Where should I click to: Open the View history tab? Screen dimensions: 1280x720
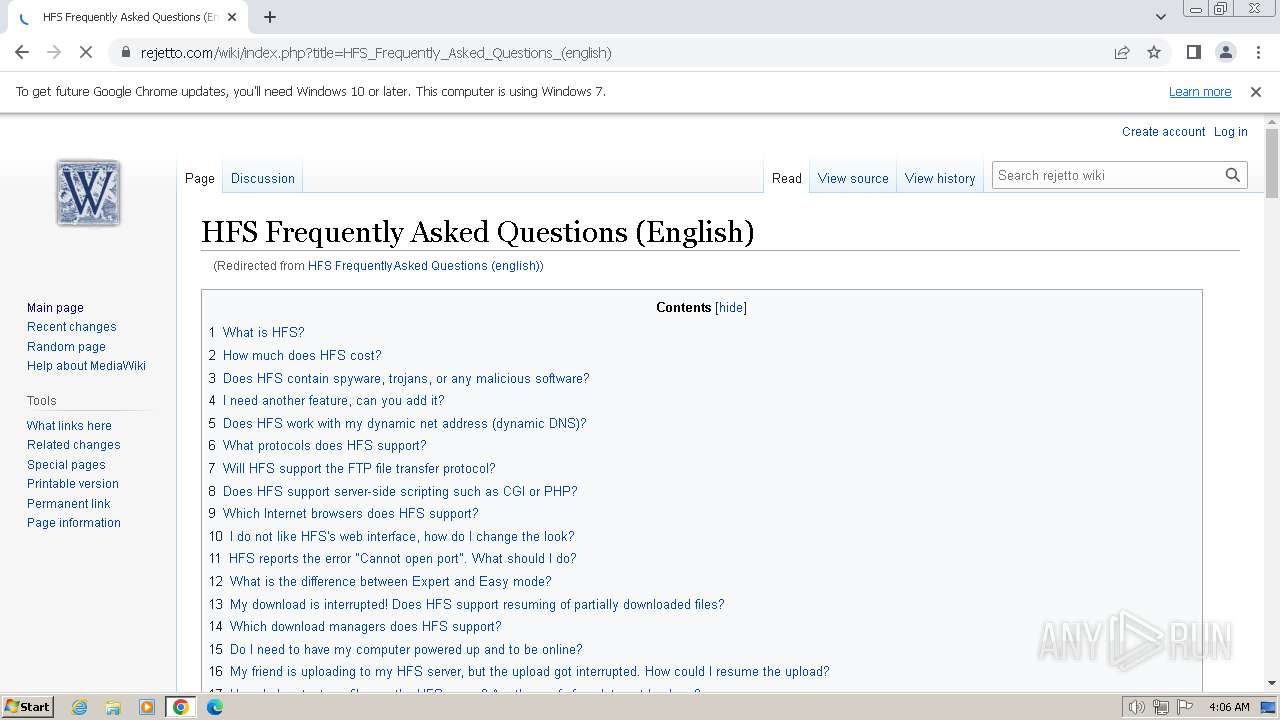tap(939, 178)
